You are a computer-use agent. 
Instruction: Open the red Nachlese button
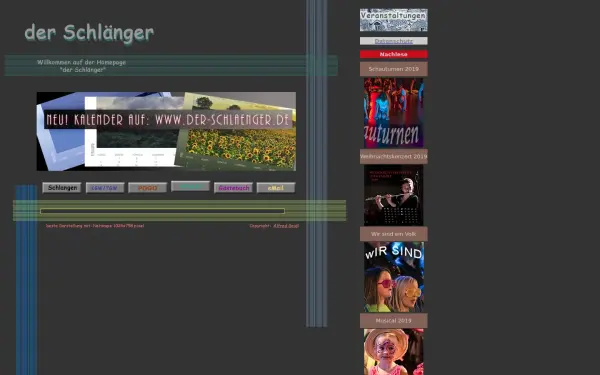pyautogui.click(x=393, y=54)
